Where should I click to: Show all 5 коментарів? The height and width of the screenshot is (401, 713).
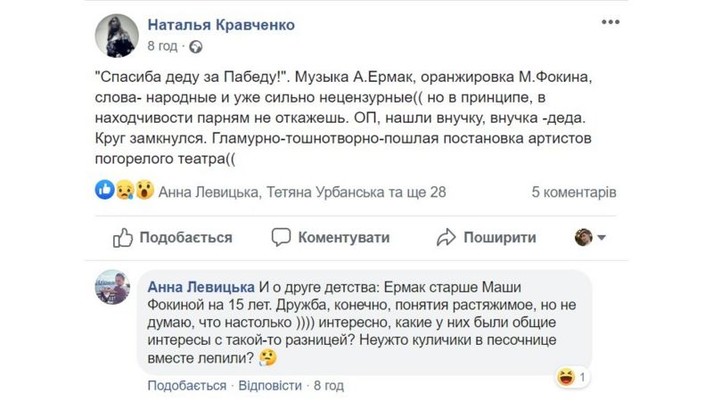tap(573, 190)
